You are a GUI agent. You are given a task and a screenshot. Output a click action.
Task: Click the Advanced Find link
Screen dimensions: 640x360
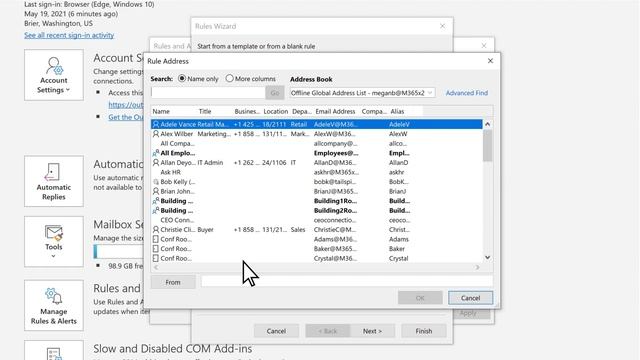click(467, 93)
